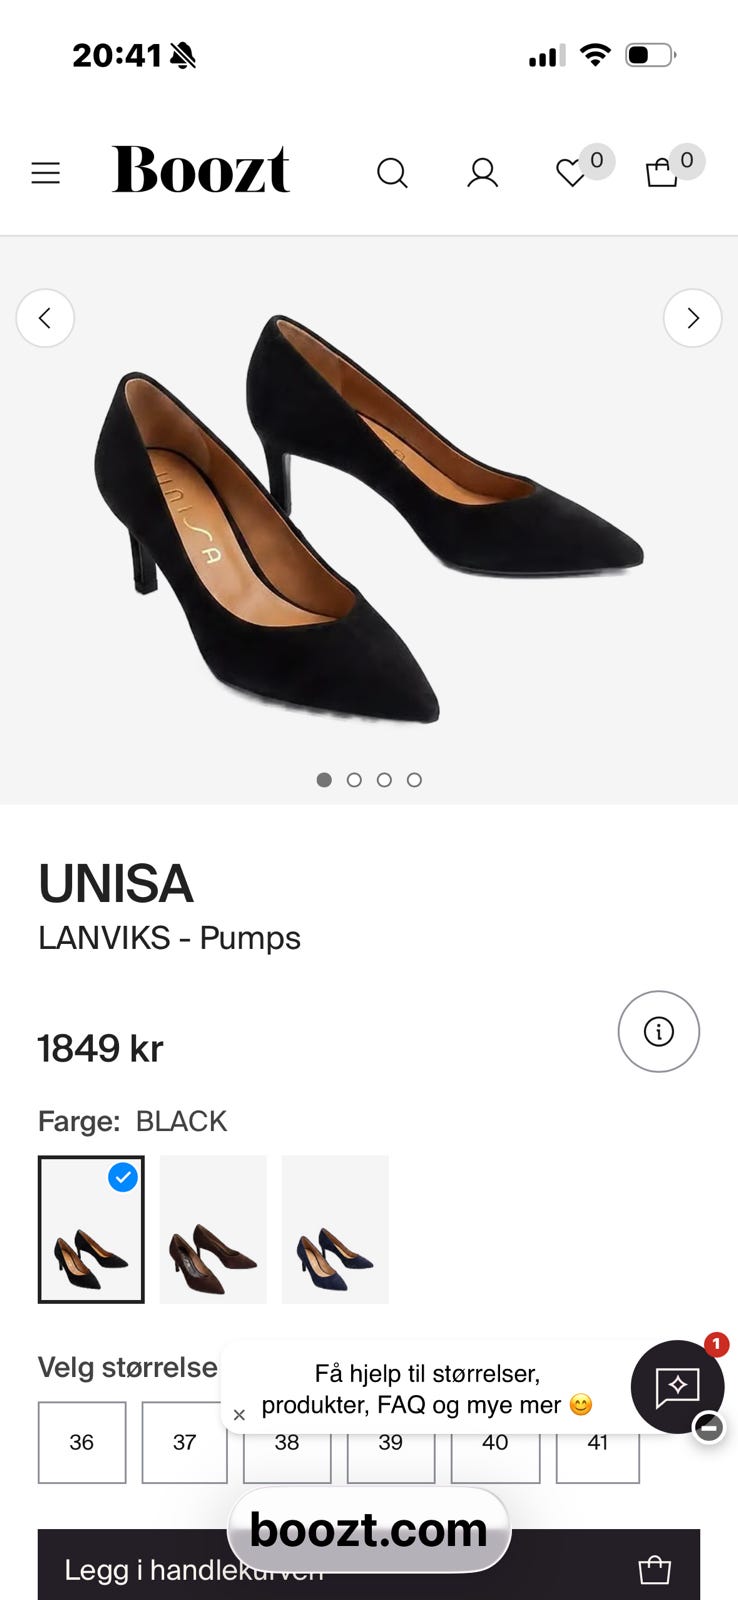Jump to fourth image dot
The height and width of the screenshot is (1600, 738).
click(x=414, y=780)
